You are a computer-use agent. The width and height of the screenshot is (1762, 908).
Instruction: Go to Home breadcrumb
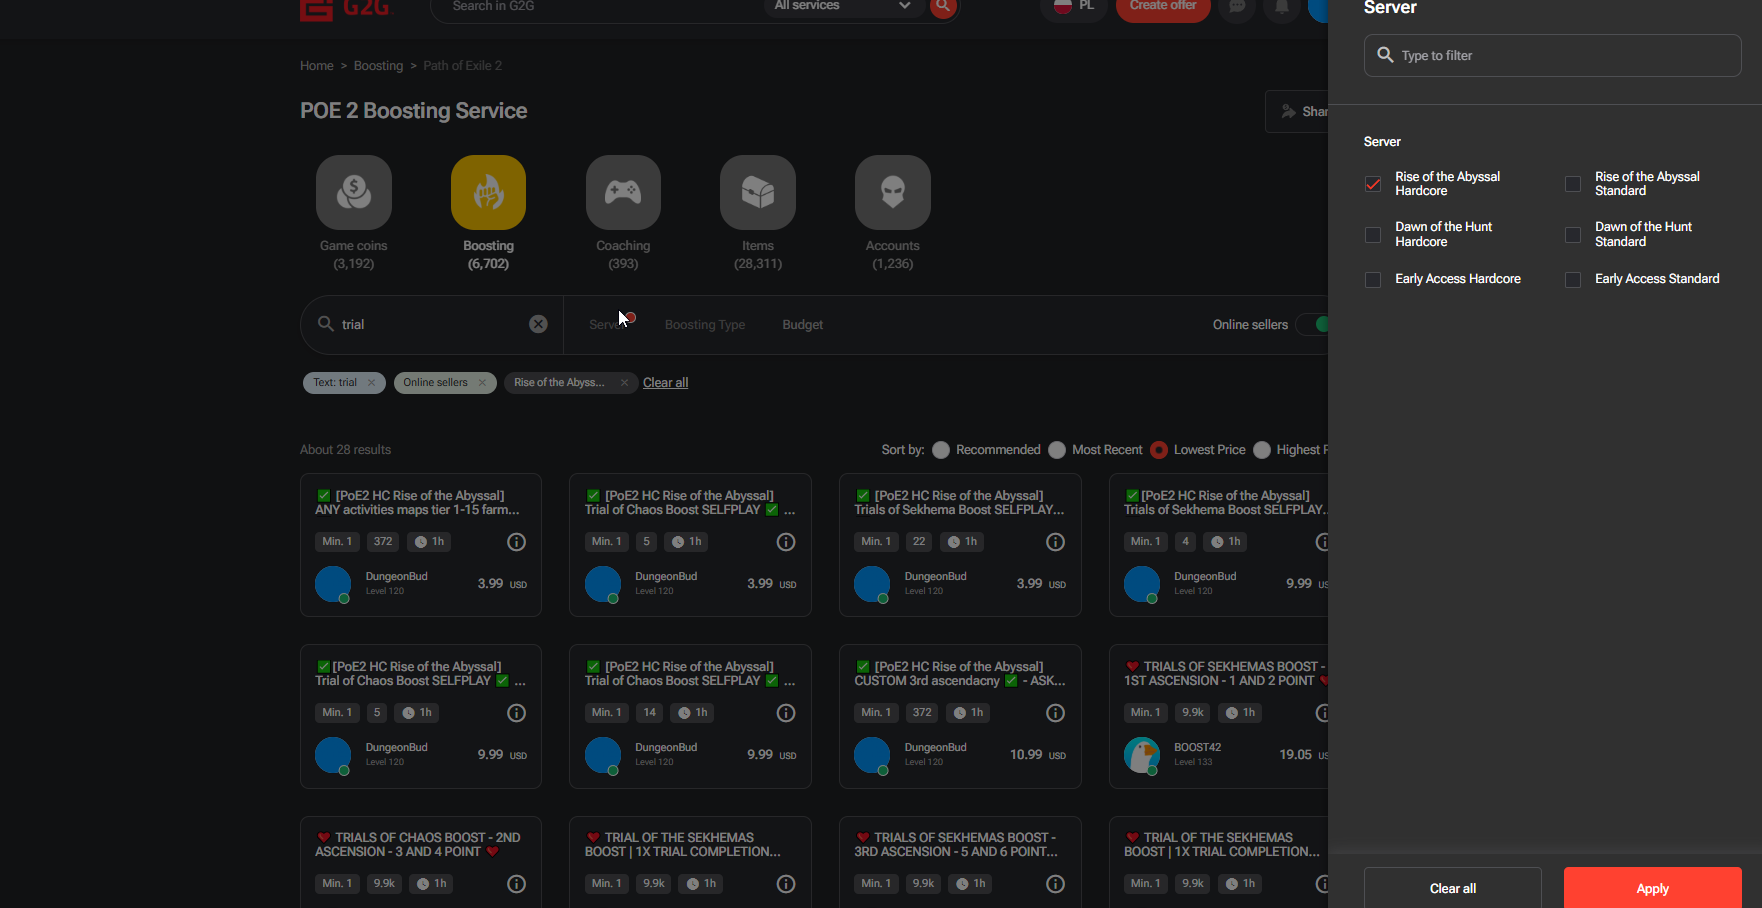tap(317, 66)
